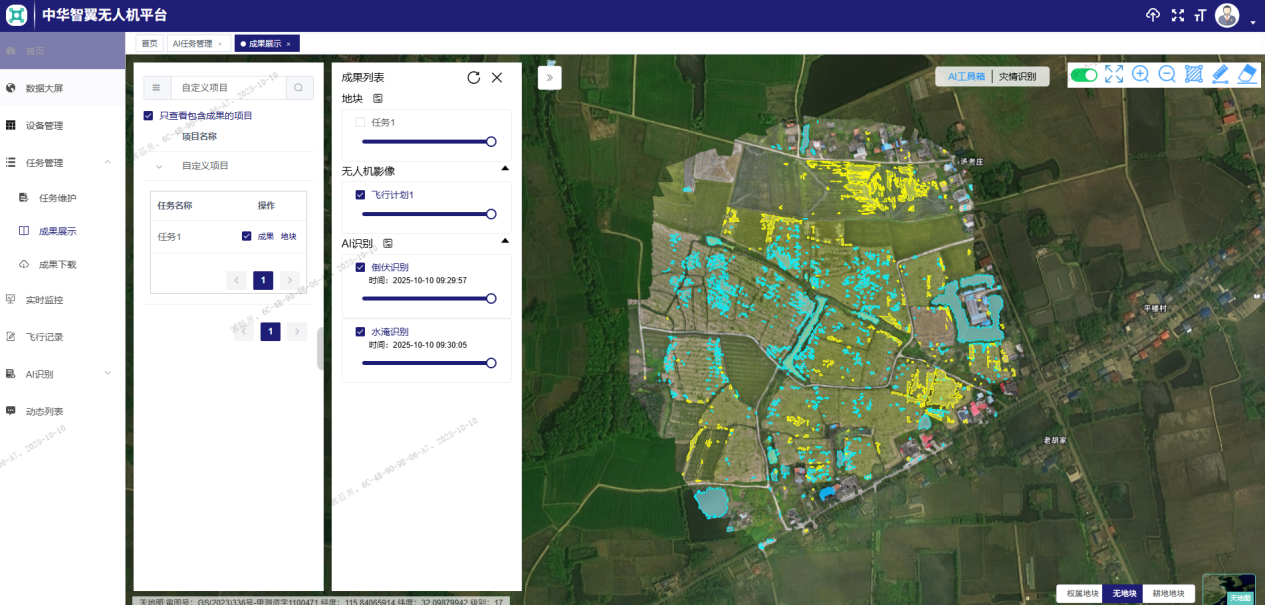Collapse the 自定义项目 tree row

point(158,166)
